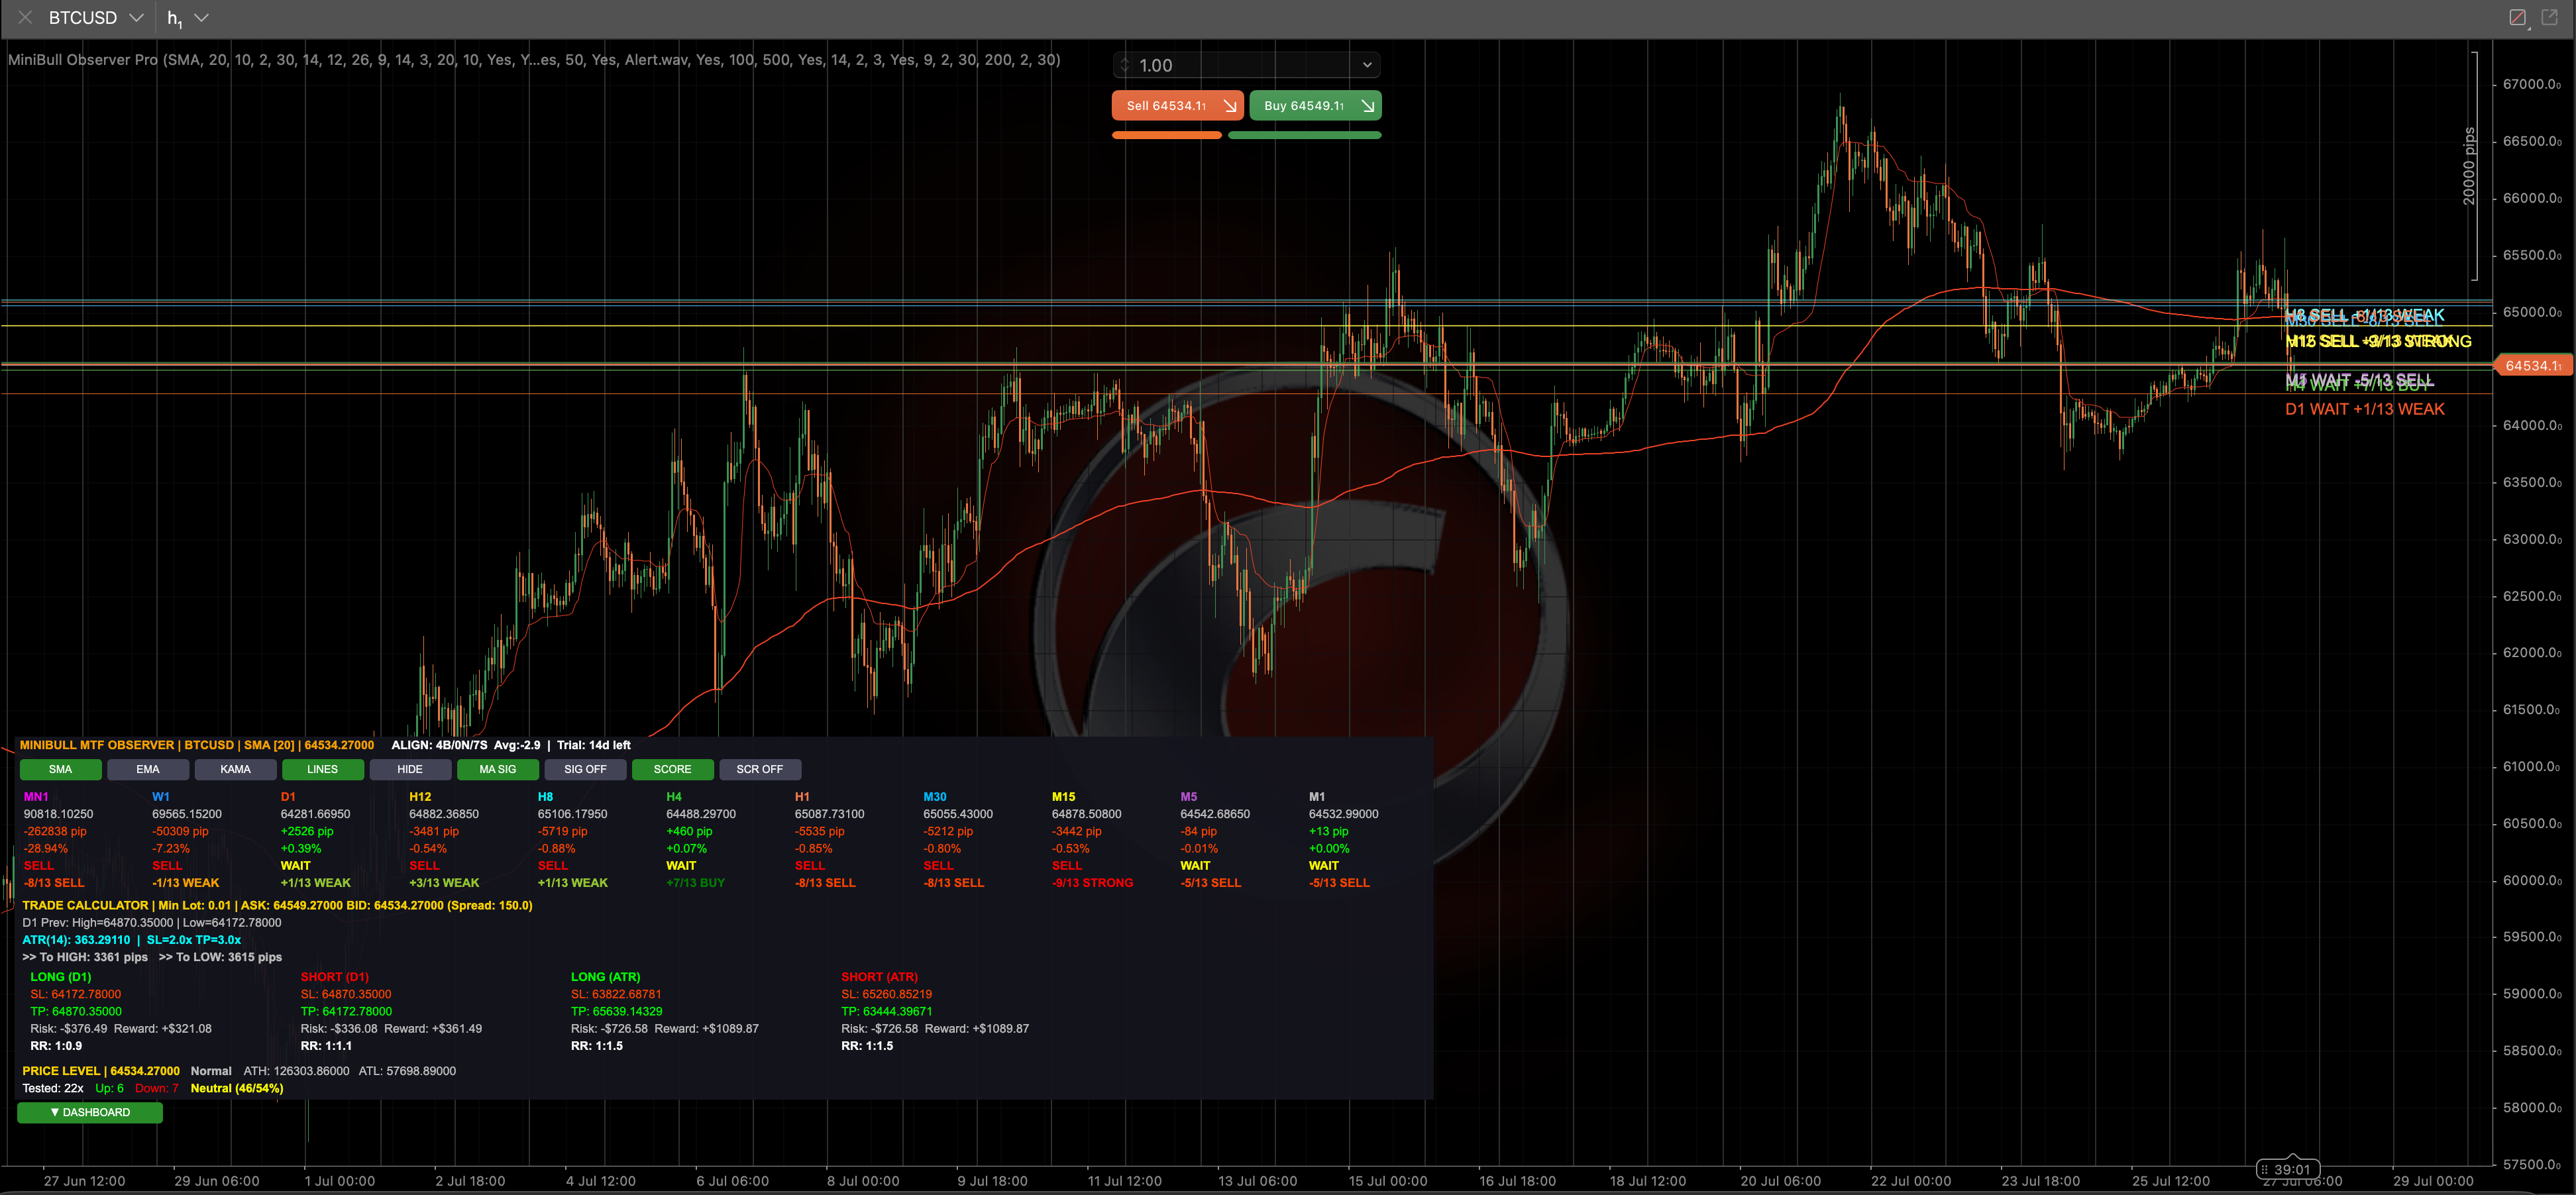
Task: Click the H8 timeframe label
Action: point(545,797)
